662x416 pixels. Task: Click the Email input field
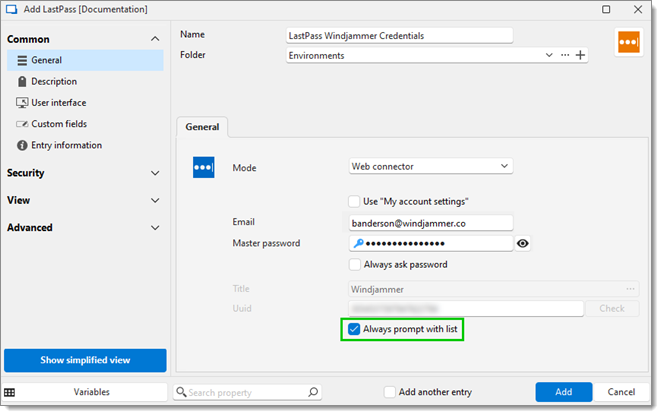[x=431, y=223]
